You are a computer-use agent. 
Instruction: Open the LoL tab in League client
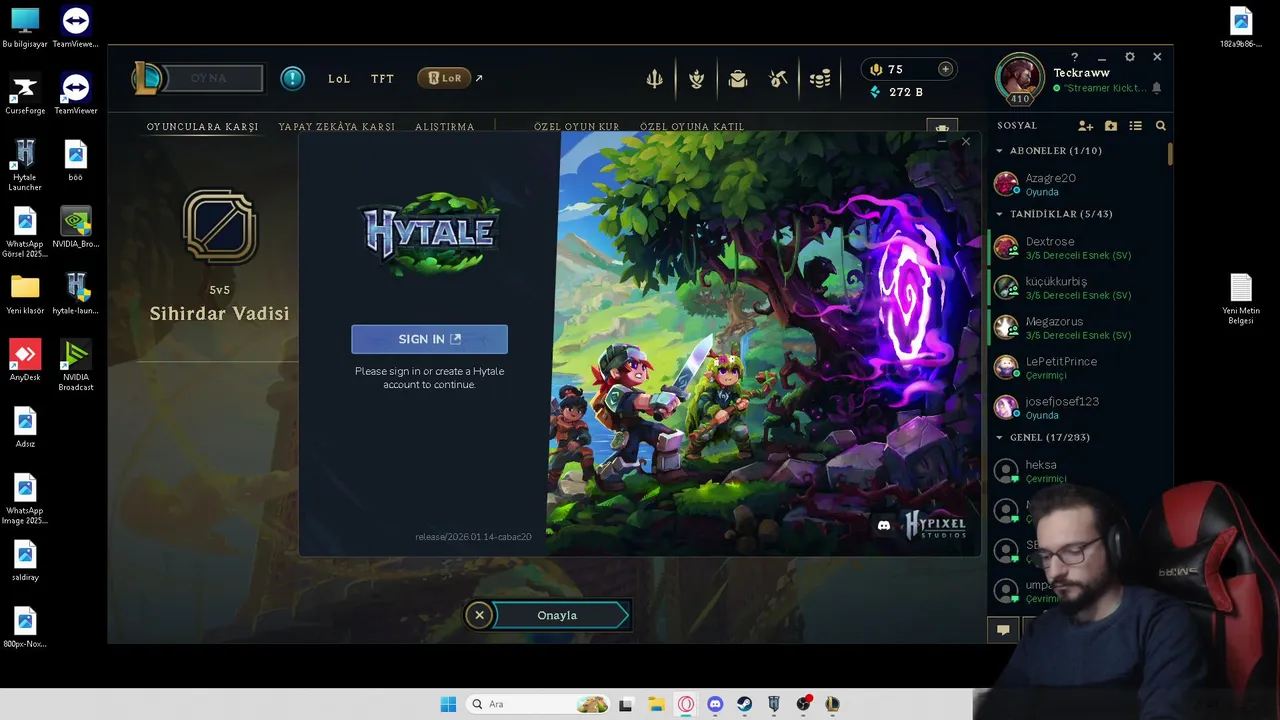click(x=339, y=78)
